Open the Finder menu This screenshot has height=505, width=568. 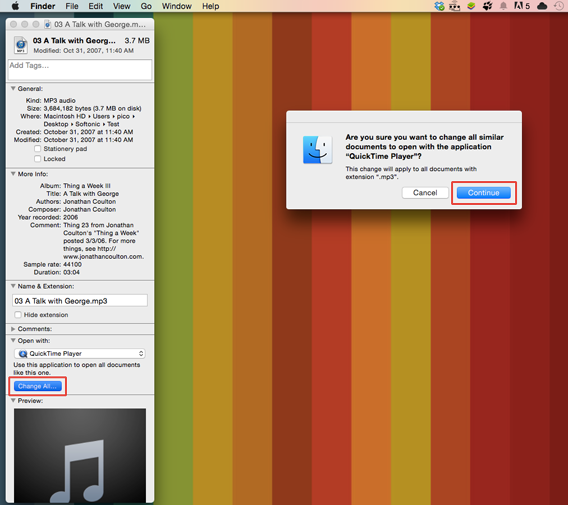[43, 6]
